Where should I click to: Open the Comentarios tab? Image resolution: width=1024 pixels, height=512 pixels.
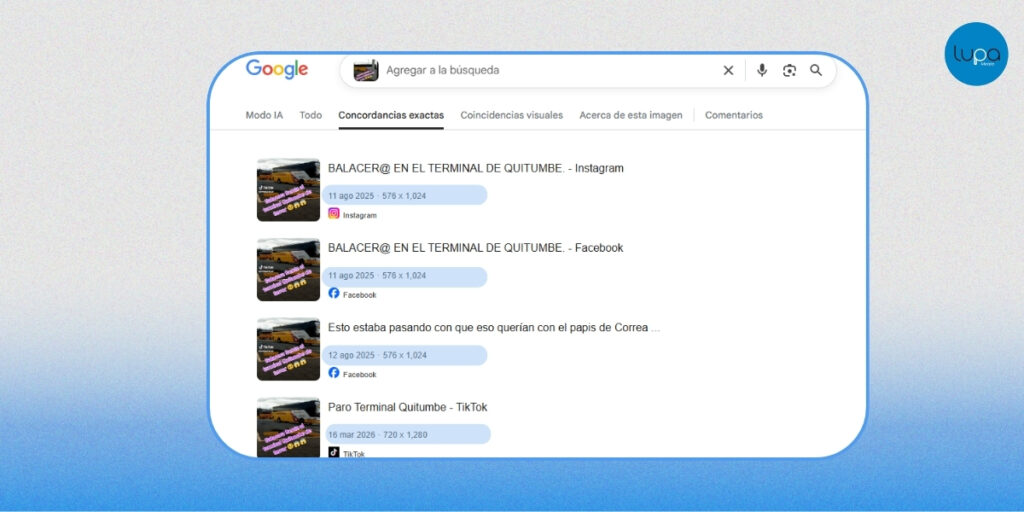coord(733,115)
